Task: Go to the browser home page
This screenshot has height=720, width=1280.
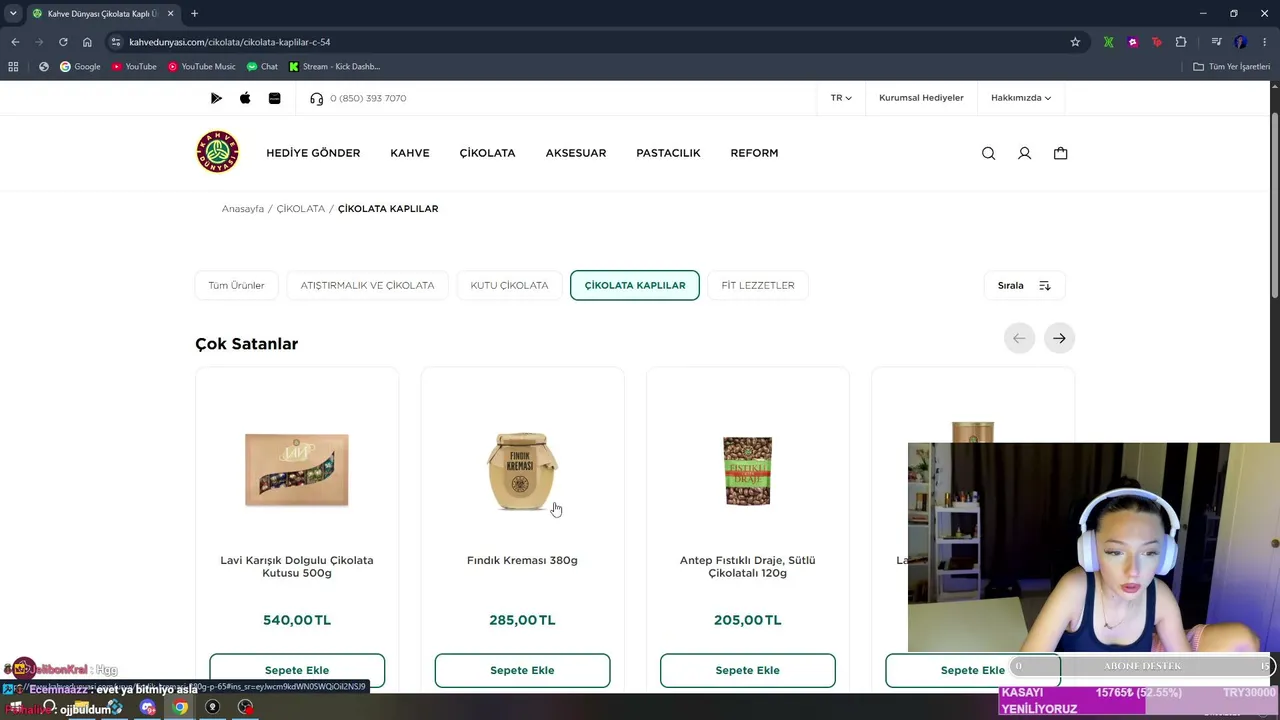Action: tap(87, 42)
